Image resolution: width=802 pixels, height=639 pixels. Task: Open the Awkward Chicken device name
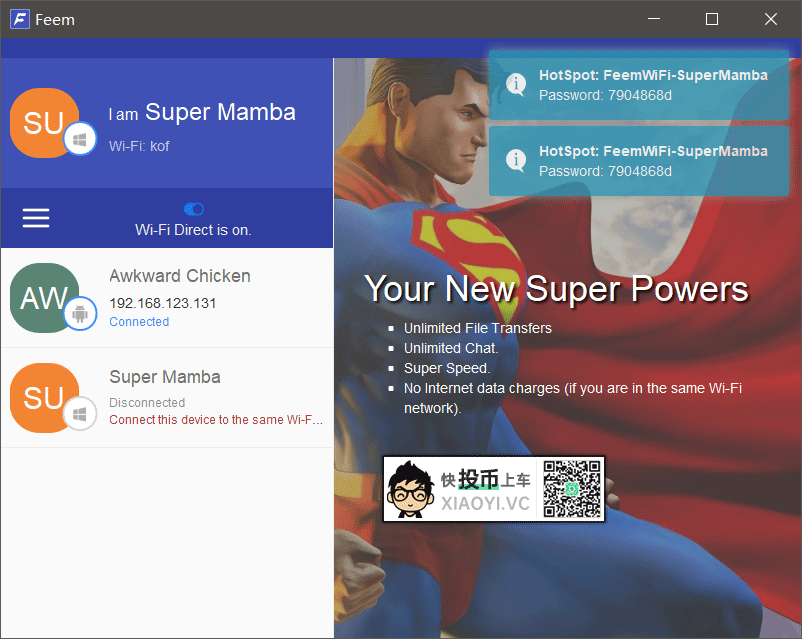click(x=180, y=276)
